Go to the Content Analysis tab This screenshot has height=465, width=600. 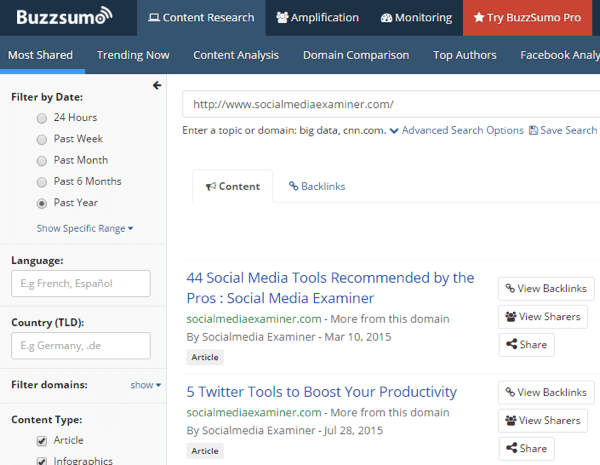[x=236, y=55]
